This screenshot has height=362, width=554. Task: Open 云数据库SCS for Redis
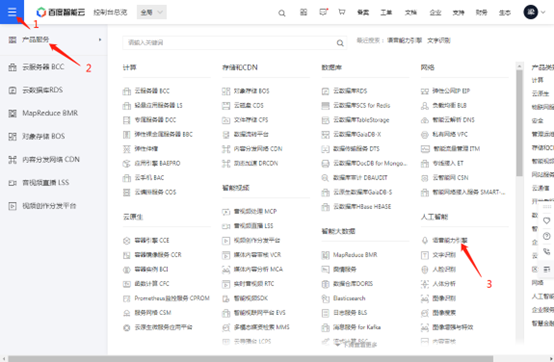tap(361, 105)
